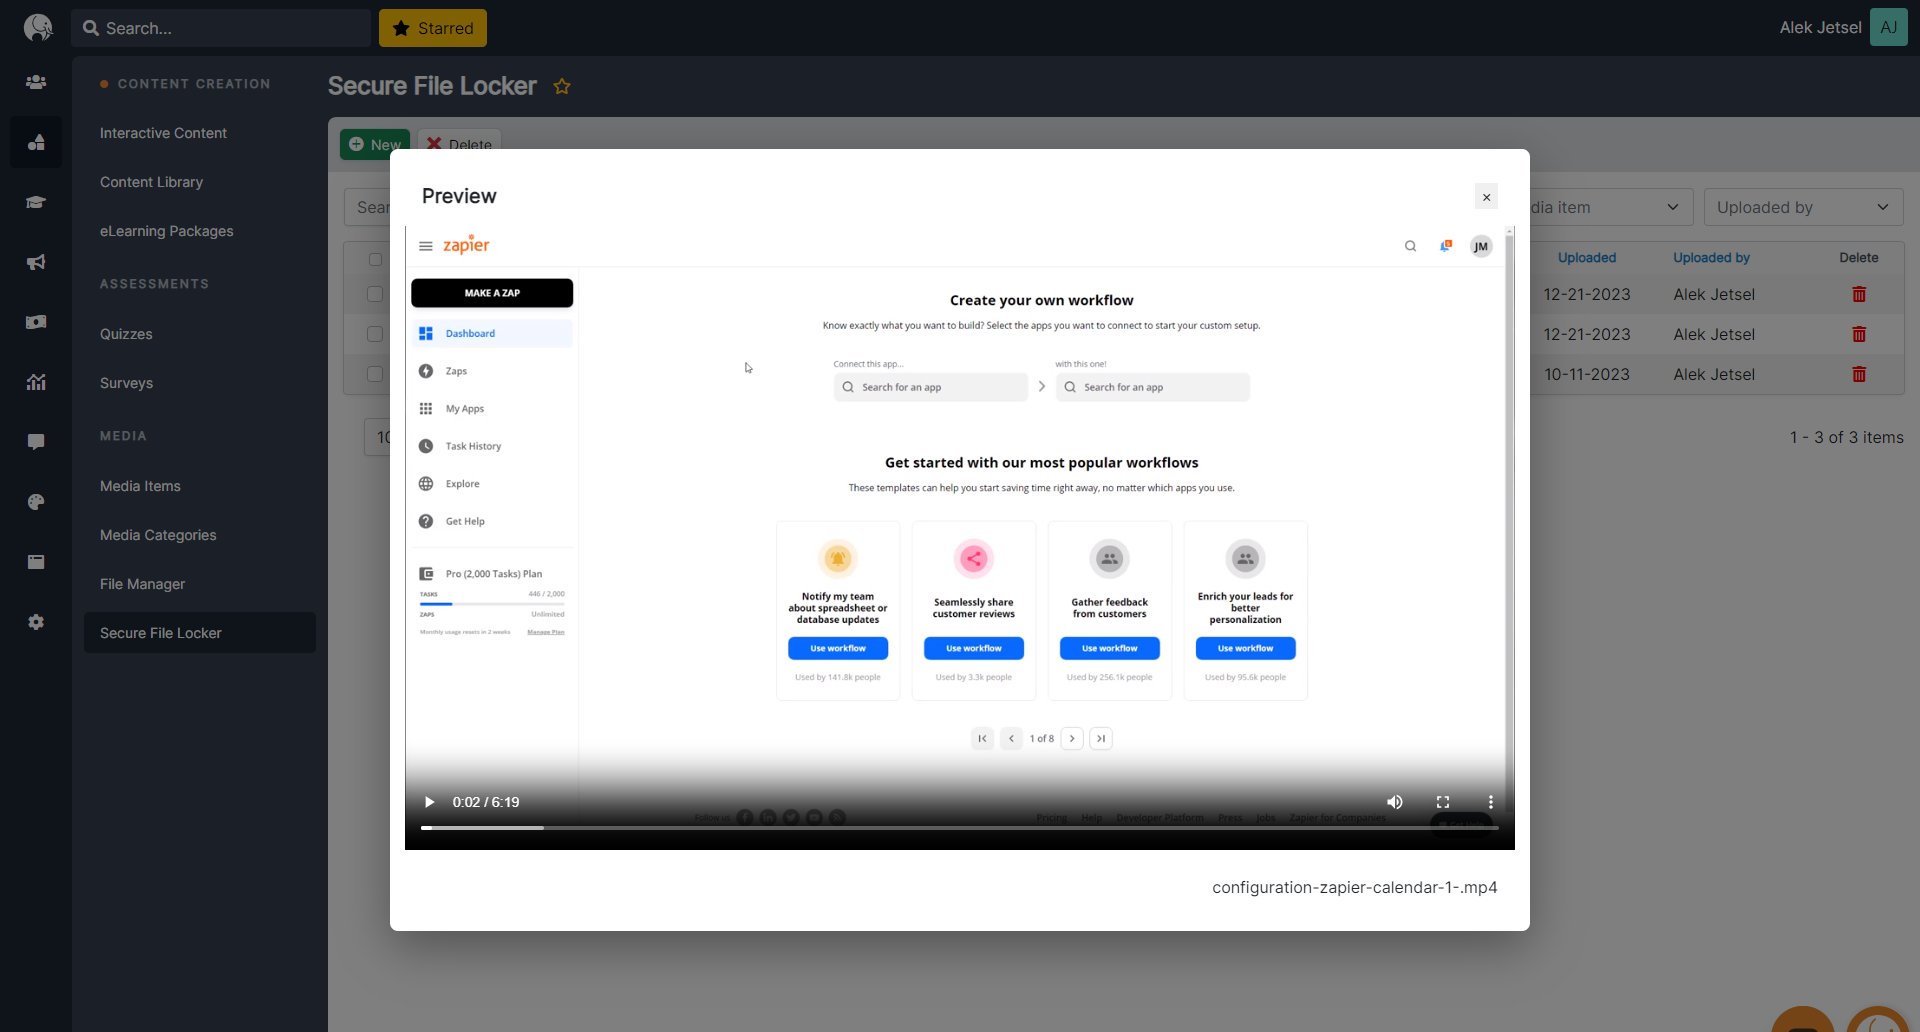1920x1032 pixels.
Task: Toggle the second row checkbox
Action: (x=375, y=334)
